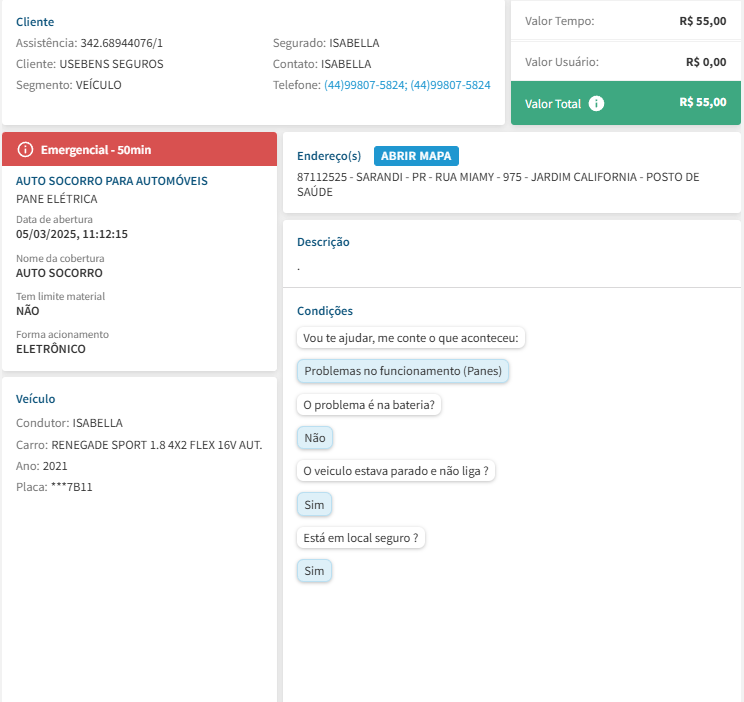Click the second telephone number link
Image resolution: width=744 pixels, height=702 pixels.
(450, 86)
